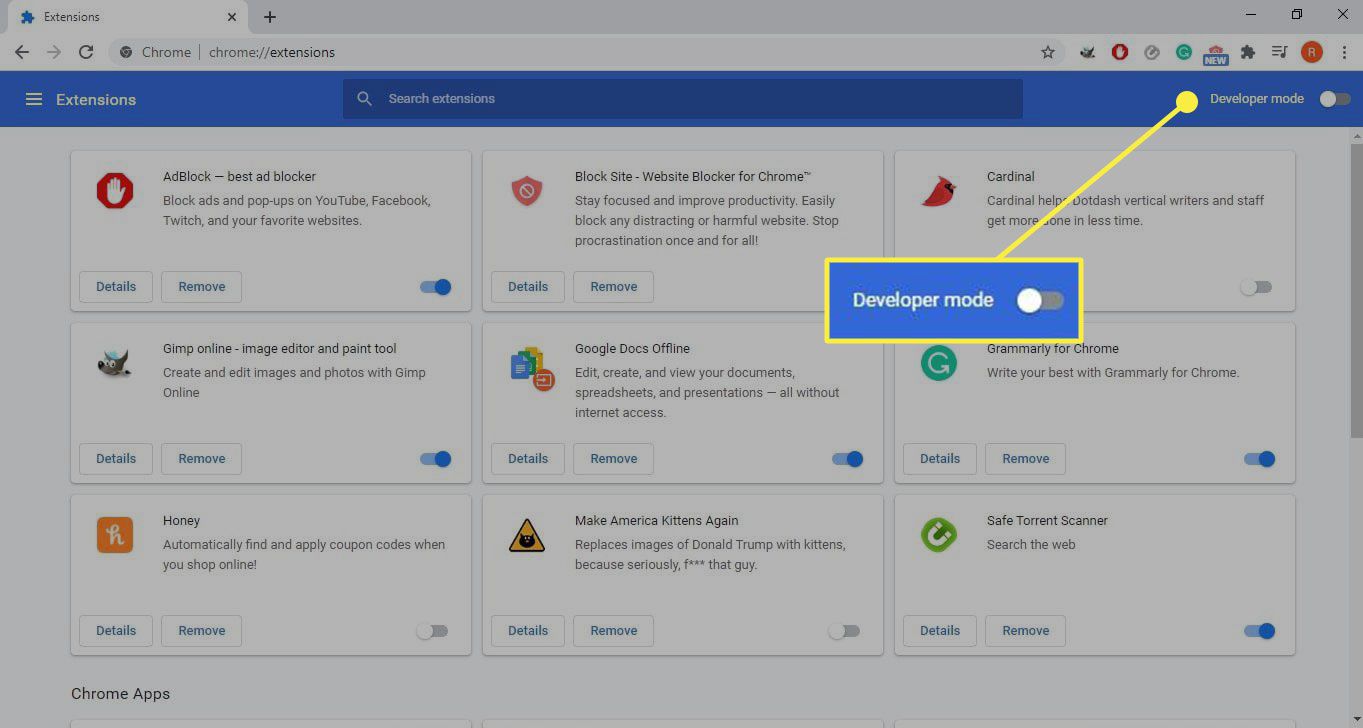Open Details for Gimp online
The image size is (1363, 728).
coord(116,458)
